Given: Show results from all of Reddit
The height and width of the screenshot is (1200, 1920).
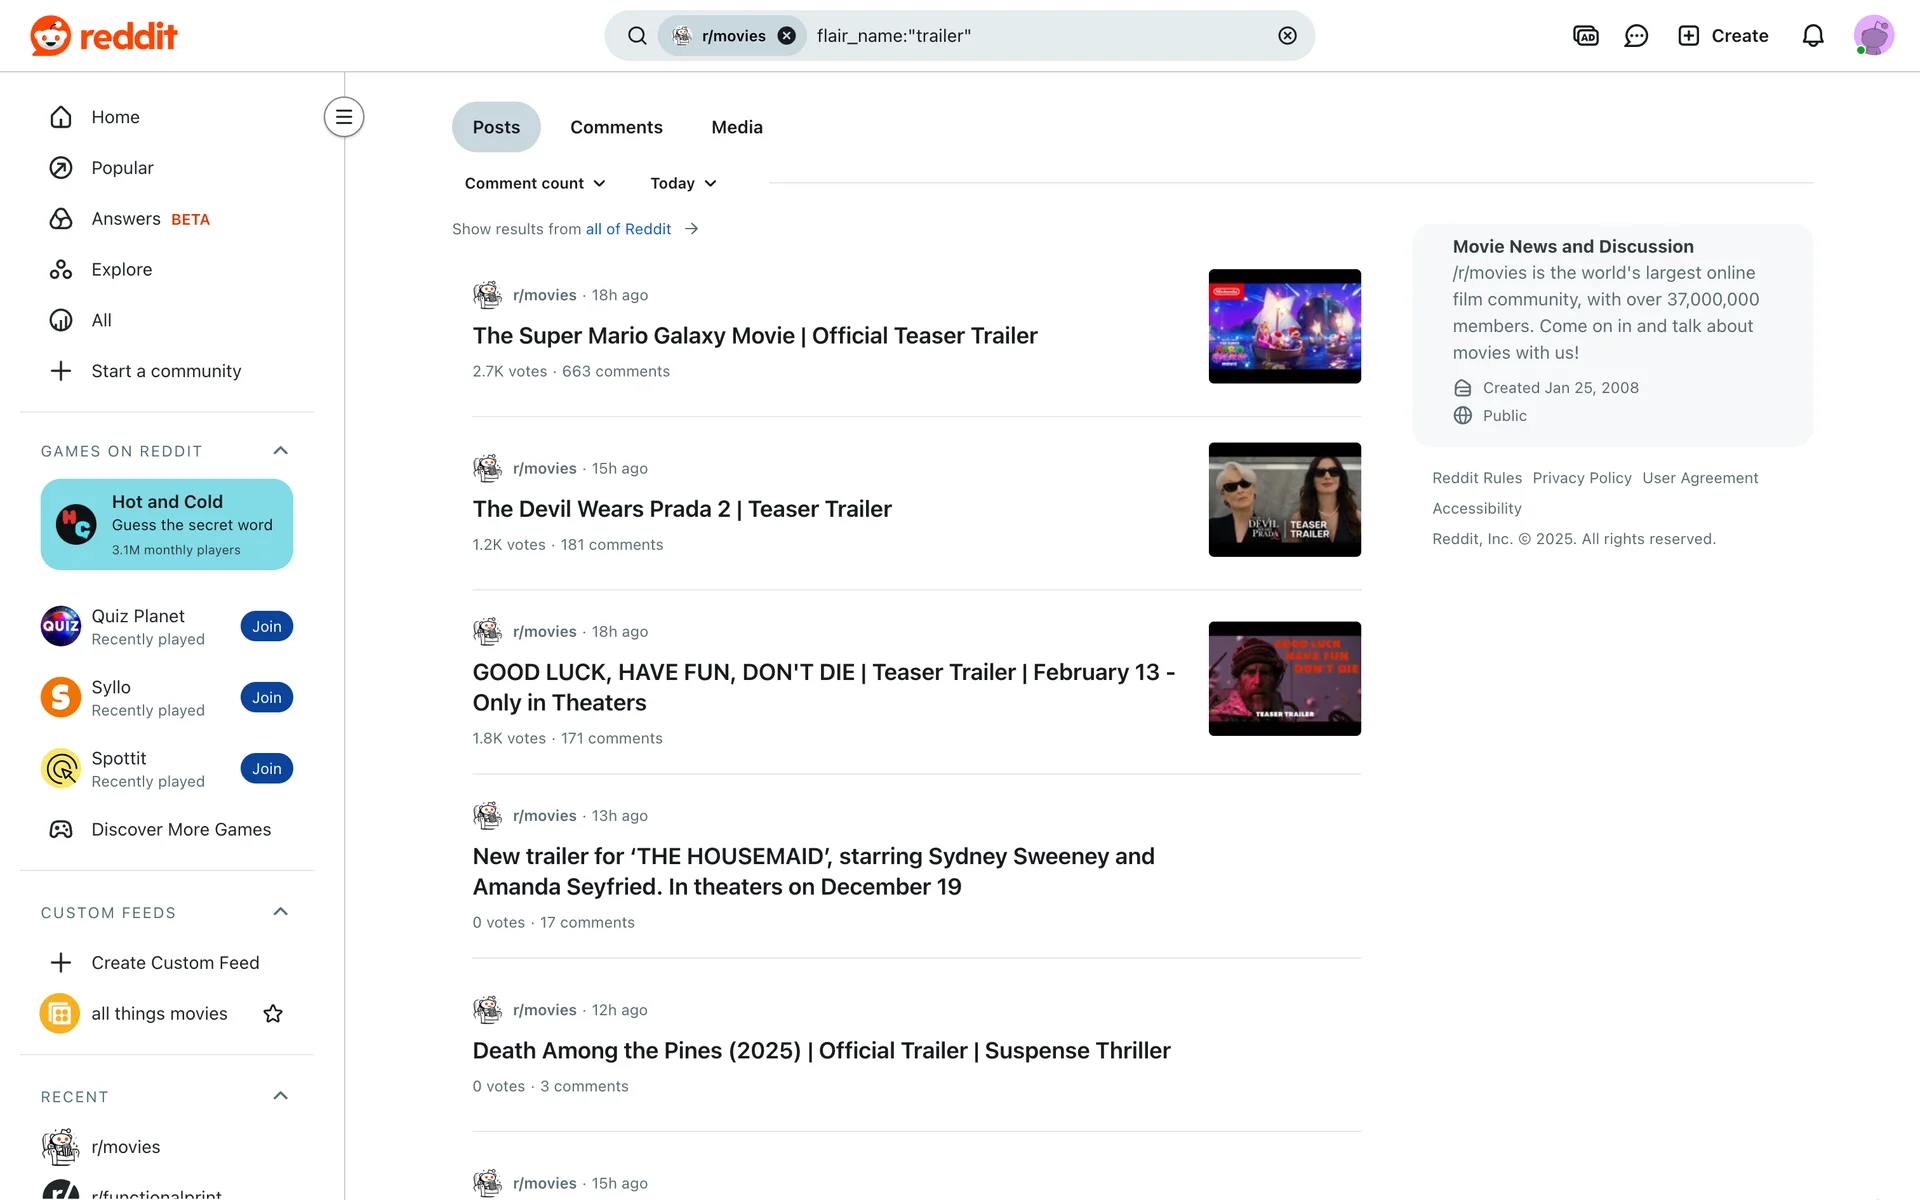Looking at the screenshot, I should click(x=628, y=229).
